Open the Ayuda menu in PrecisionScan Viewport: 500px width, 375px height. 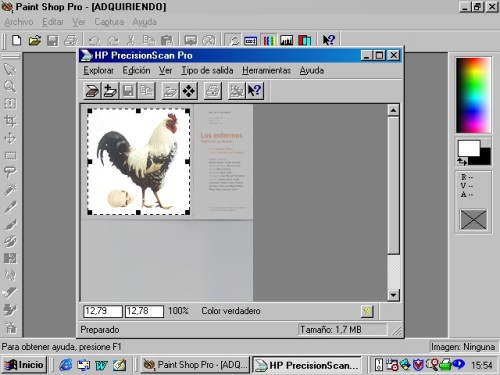(312, 70)
